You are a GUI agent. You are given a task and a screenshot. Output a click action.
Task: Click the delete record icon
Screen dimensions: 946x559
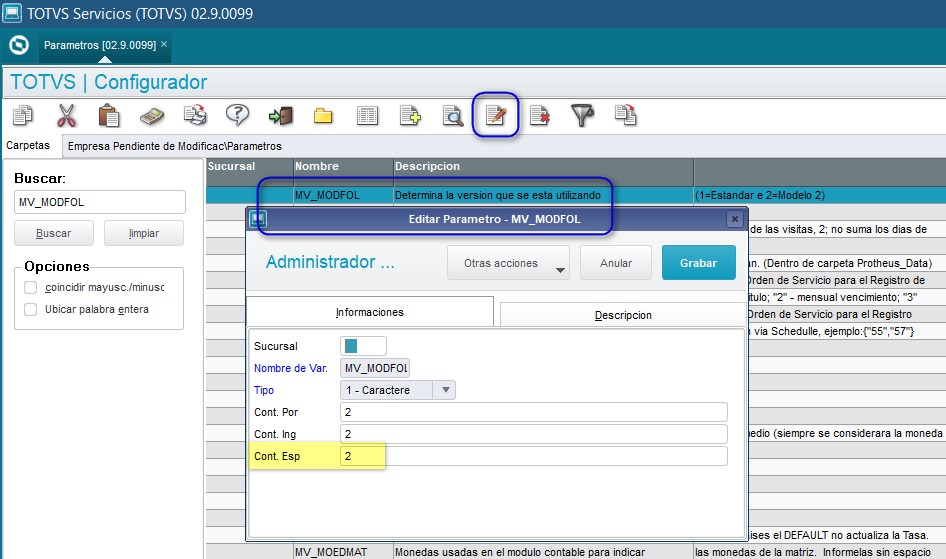(539, 115)
